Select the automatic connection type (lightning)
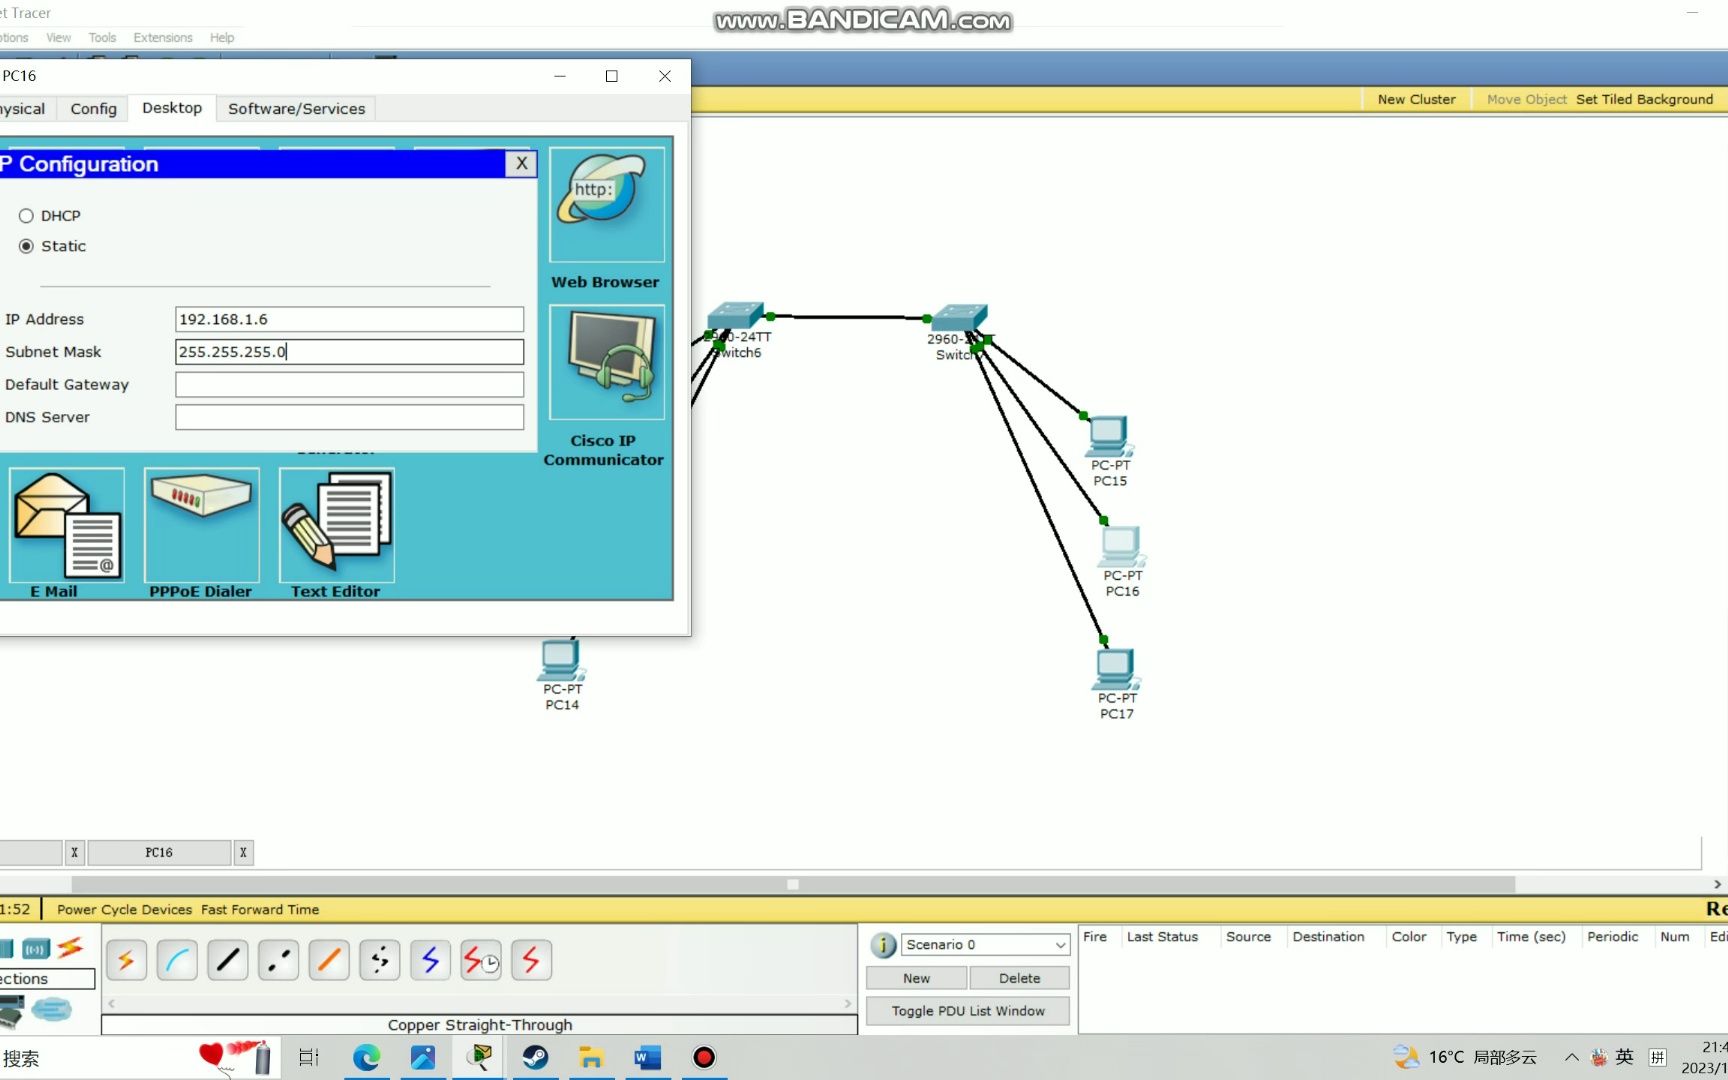This screenshot has height=1080, width=1728. pyautogui.click(x=126, y=960)
